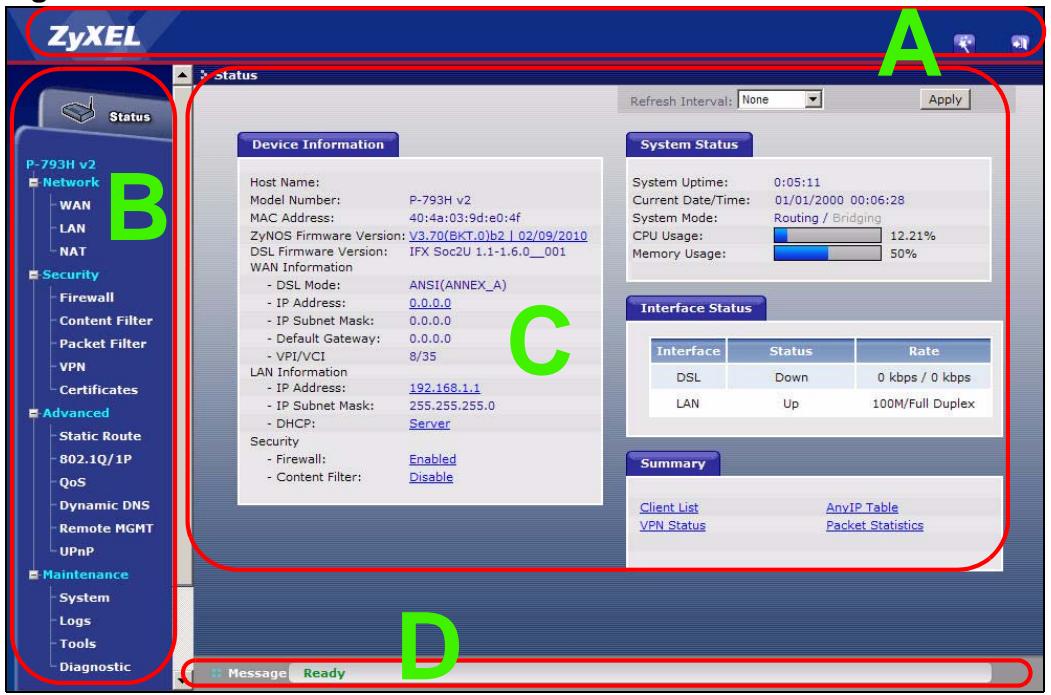This screenshot has width=1051, height=695.
Task: Click the System Status panel header
Action: point(689,145)
